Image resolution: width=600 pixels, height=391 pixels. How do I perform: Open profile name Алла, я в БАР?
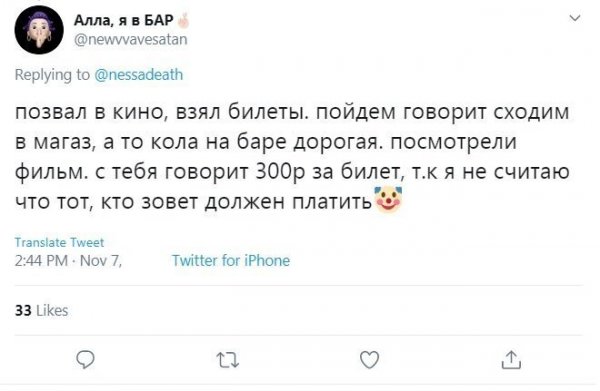coord(124,20)
